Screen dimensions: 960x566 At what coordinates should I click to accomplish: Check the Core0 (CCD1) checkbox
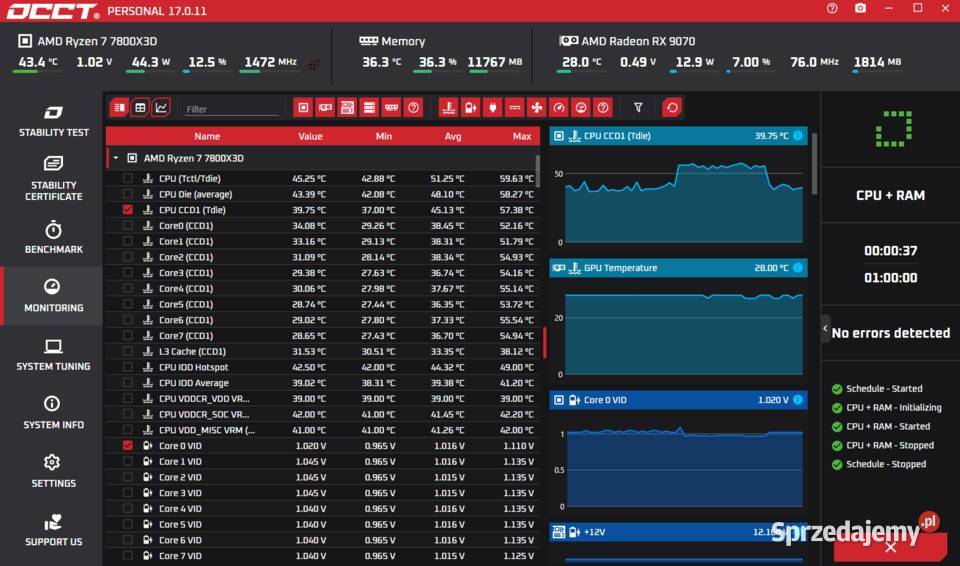tap(127, 225)
